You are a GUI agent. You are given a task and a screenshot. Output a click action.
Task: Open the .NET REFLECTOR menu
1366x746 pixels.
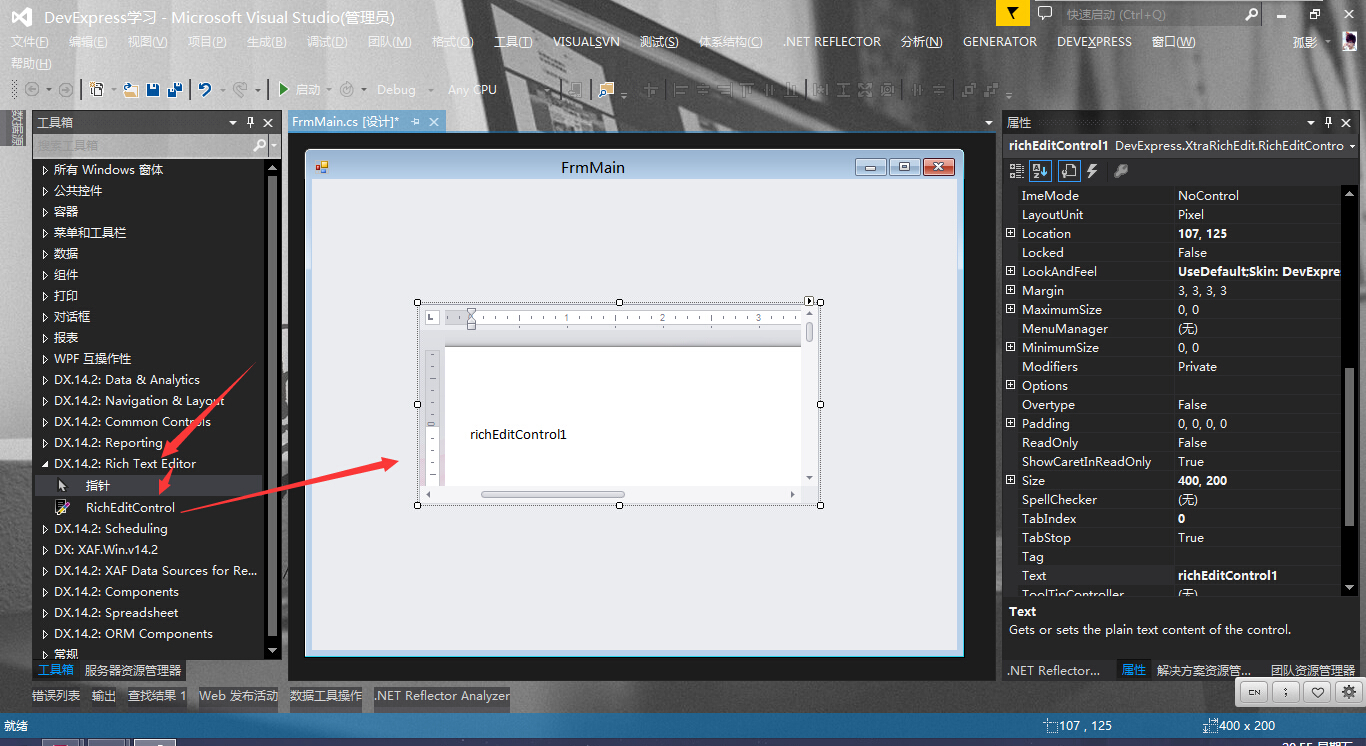(x=832, y=42)
